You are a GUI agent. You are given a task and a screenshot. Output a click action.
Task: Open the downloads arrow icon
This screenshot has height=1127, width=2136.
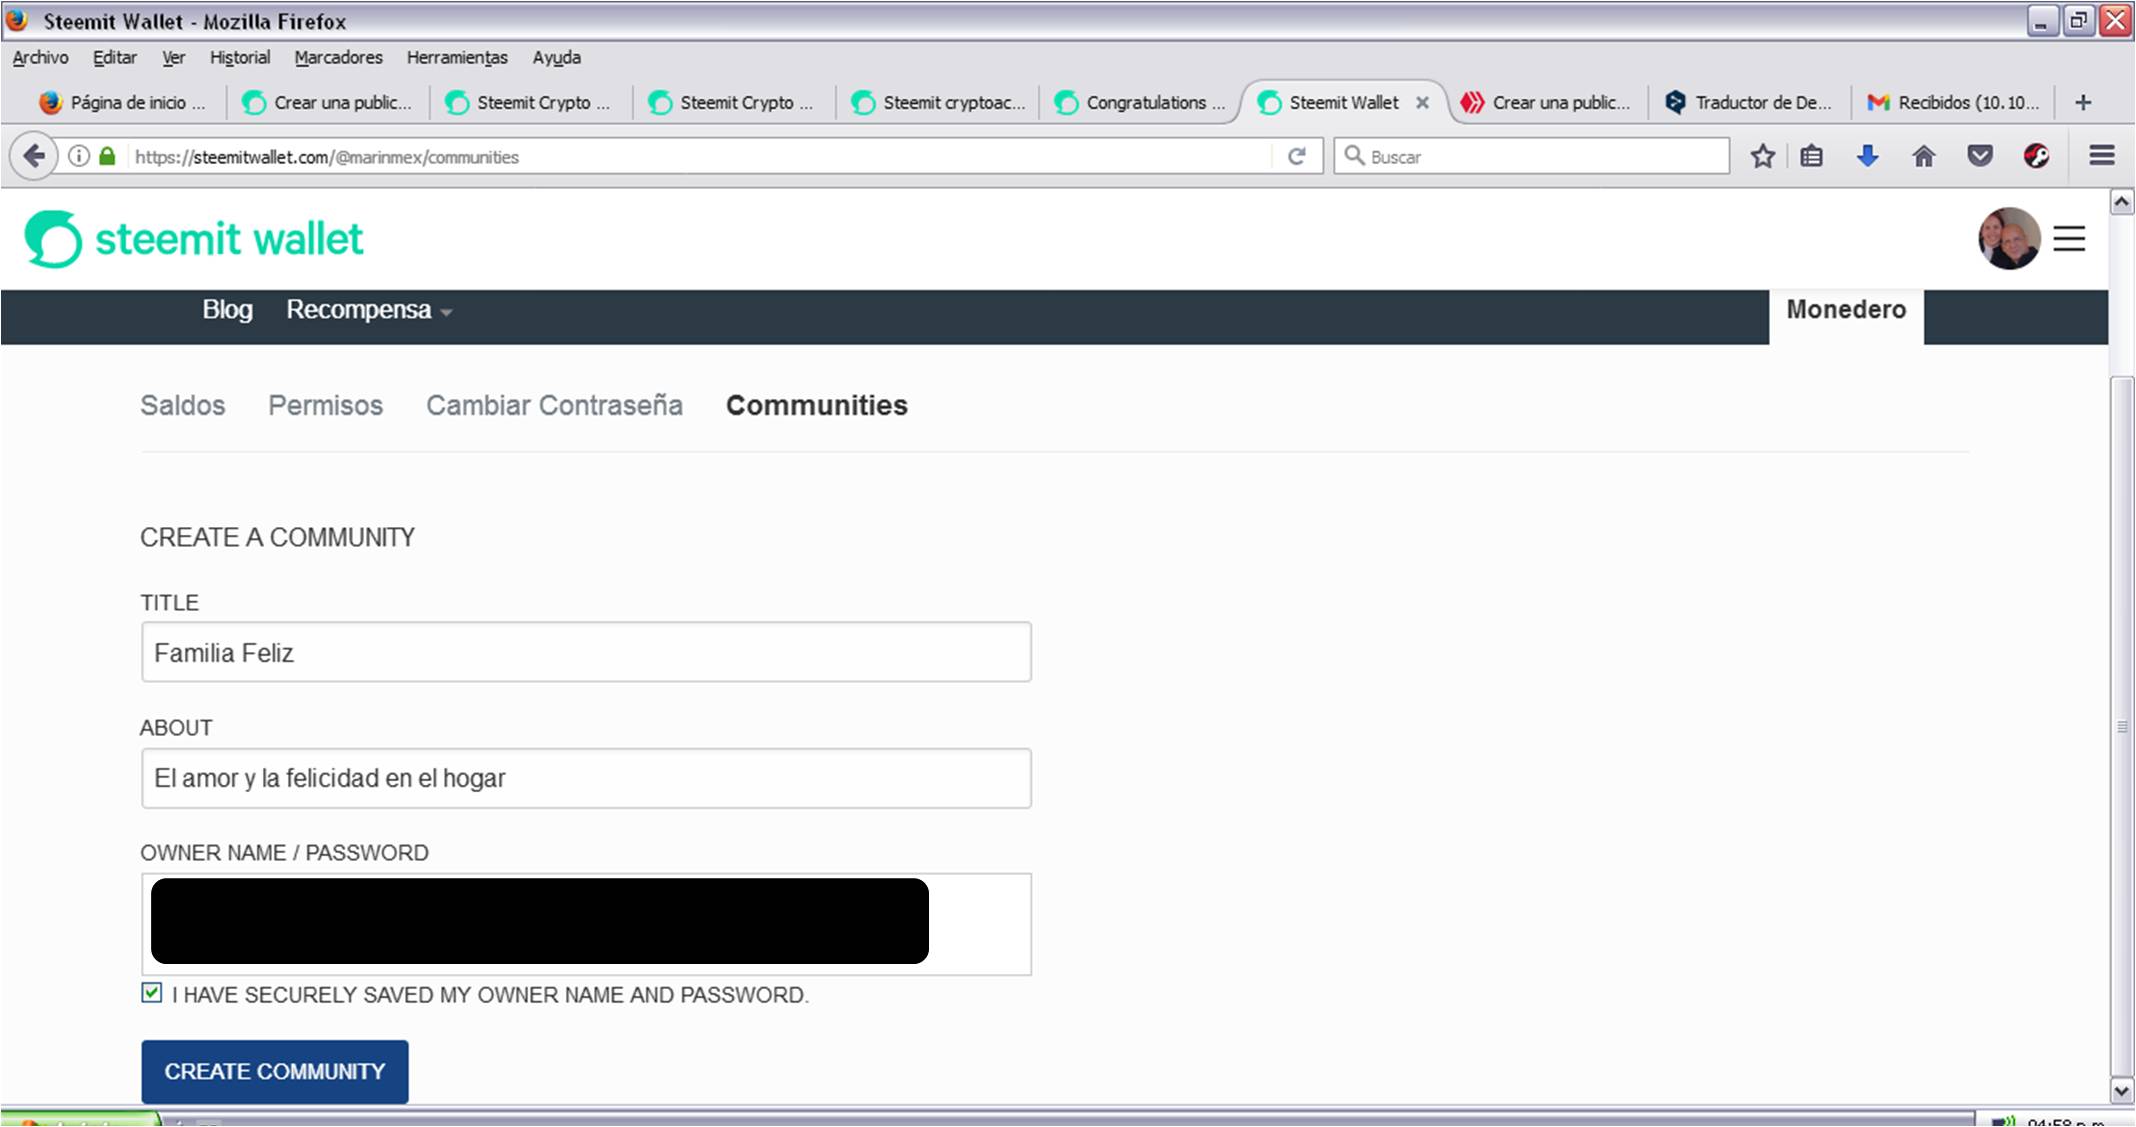1867,156
